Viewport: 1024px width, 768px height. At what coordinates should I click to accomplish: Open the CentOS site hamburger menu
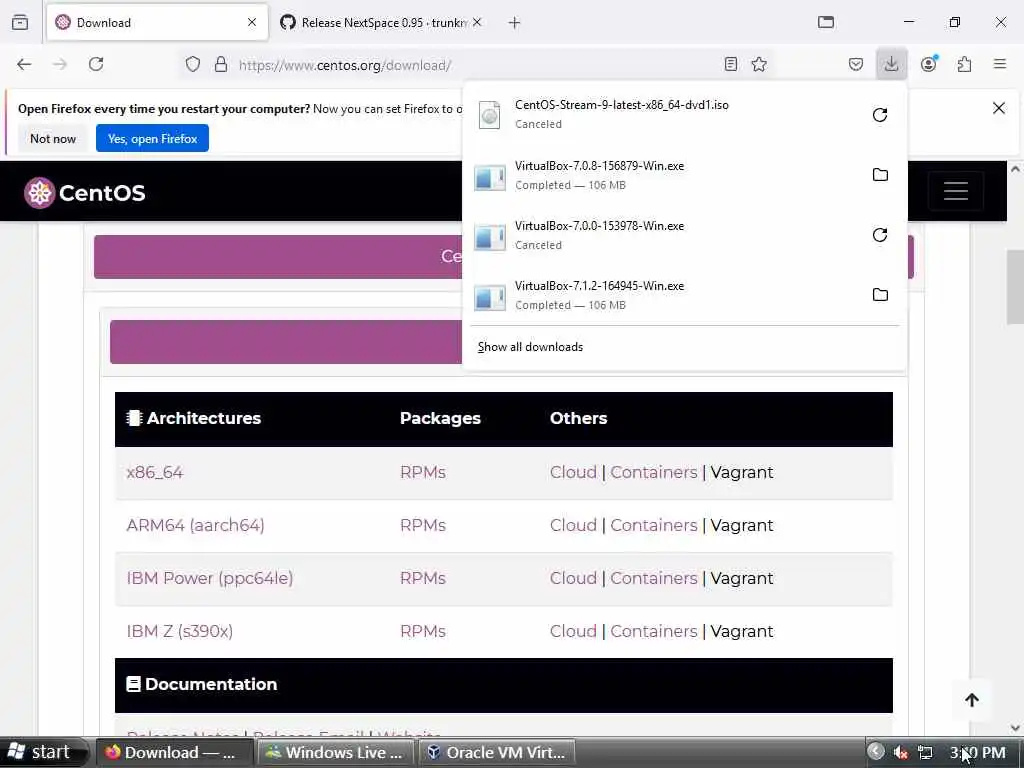tap(955, 191)
